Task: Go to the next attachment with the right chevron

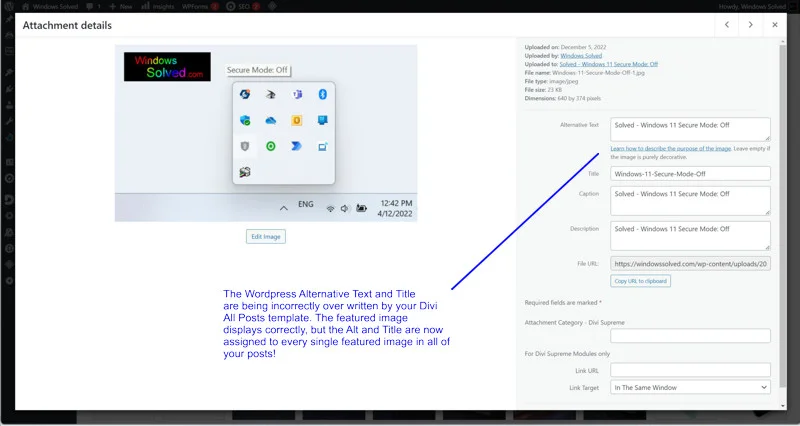Action: [751, 25]
